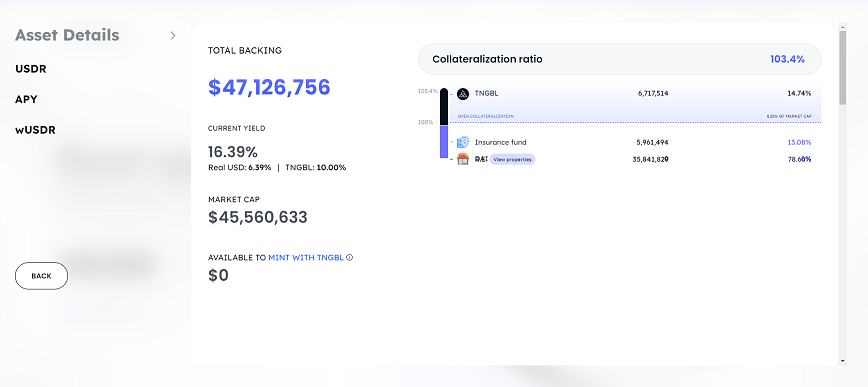868x387 pixels.
Task: Click the Insurance fund row label
Action: [500, 142]
